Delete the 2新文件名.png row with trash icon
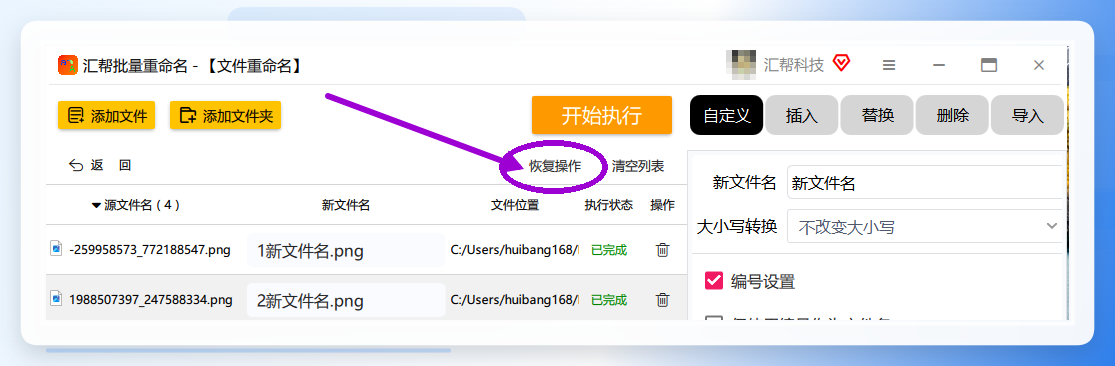This screenshot has width=1115, height=366. tap(662, 300)
